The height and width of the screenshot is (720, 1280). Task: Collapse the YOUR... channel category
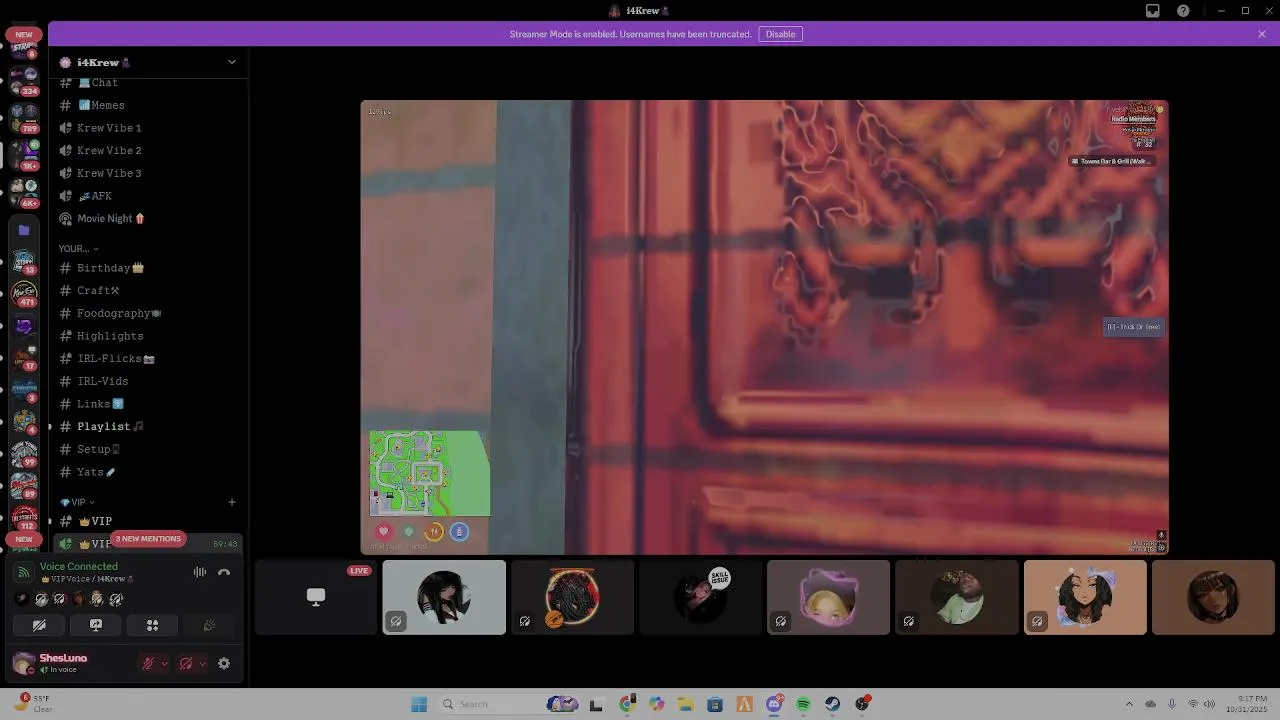[78, 248]
